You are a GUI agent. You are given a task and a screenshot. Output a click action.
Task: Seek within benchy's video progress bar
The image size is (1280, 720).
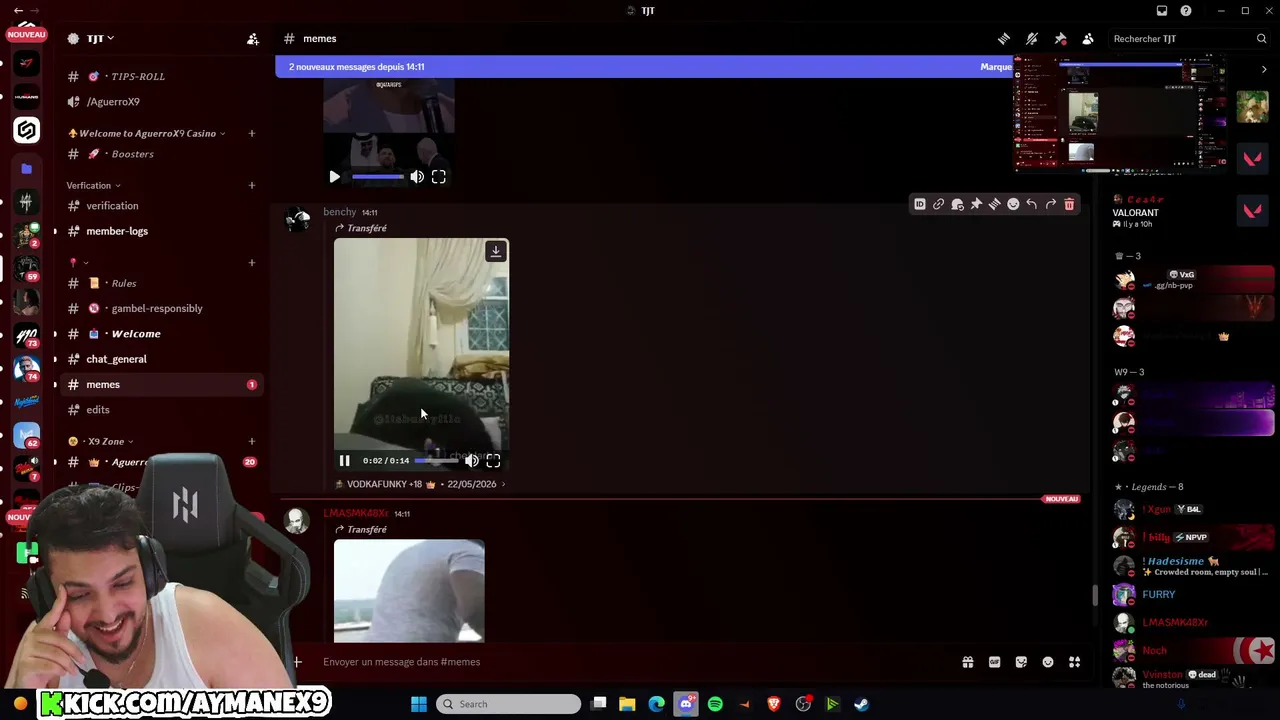pos(438,461)
